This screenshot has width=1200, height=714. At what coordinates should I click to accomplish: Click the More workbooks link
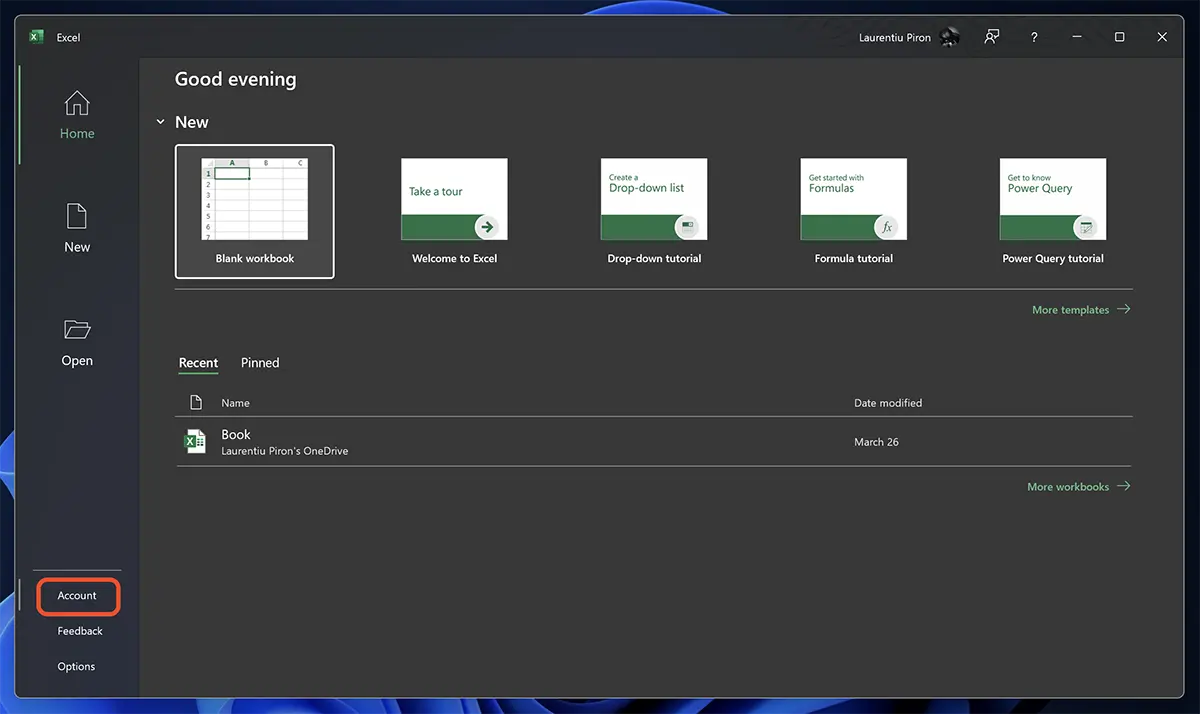pos(1079,487)
